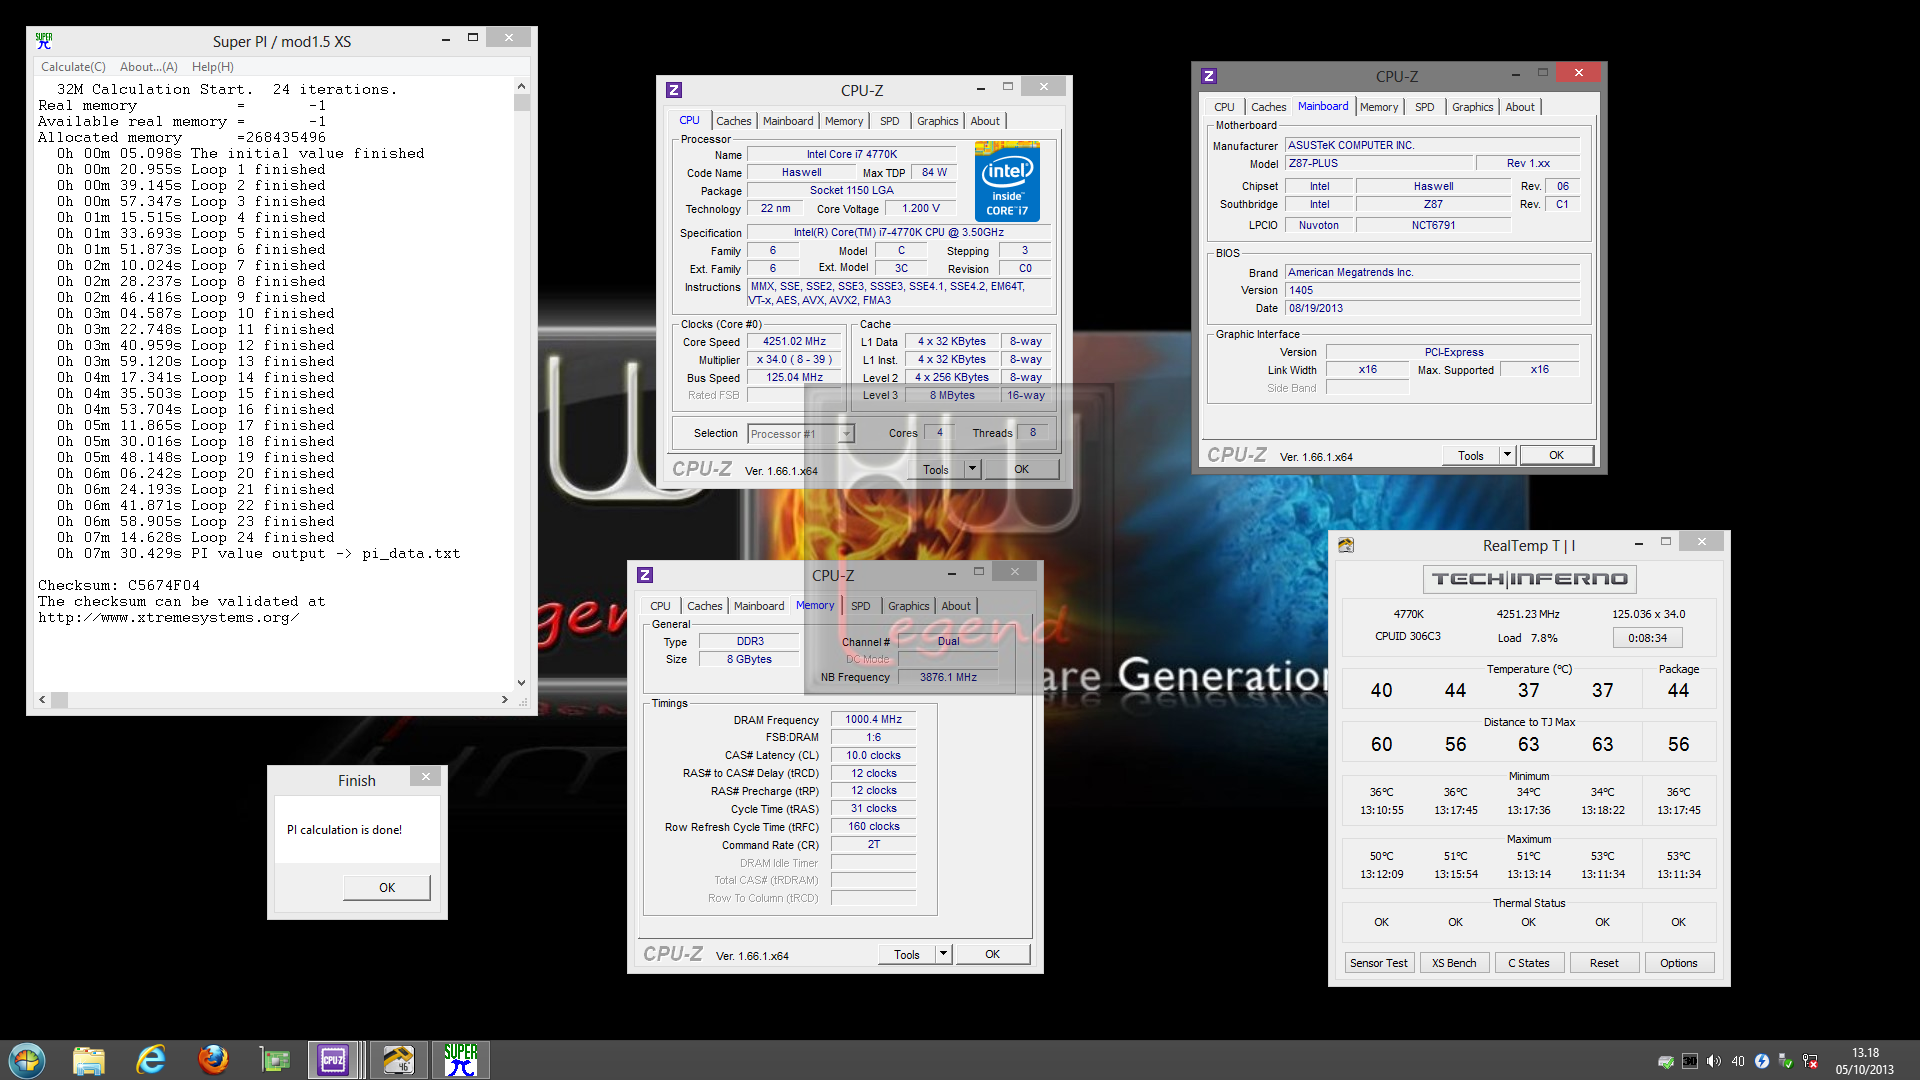Screen dimensions: 1920x1080
Task: Select About tab in Memory CPU-Z window
Action: tap(956, 606)
